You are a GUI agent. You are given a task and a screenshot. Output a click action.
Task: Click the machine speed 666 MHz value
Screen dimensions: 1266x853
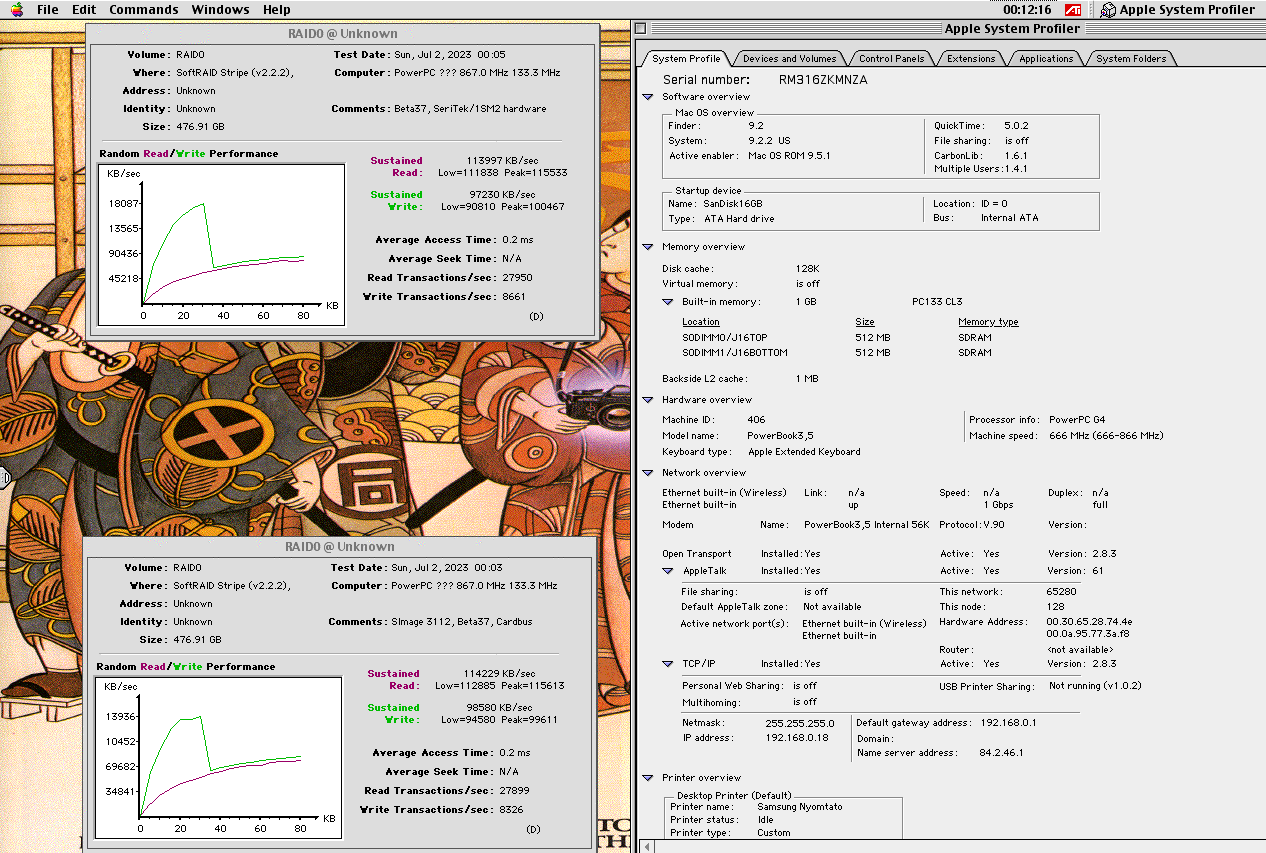[x=1106, y=436]
